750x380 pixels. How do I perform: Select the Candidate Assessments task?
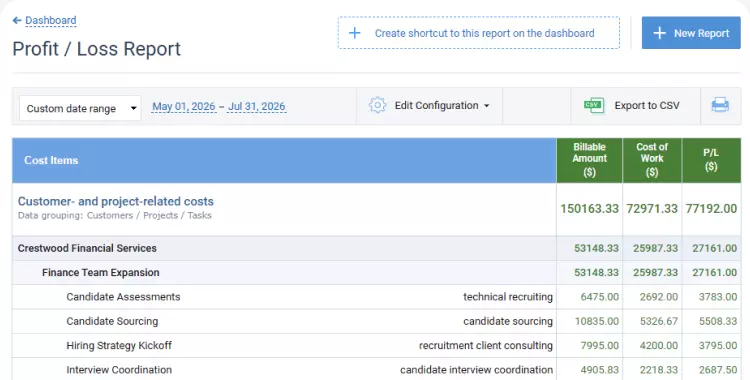(123, 297)
